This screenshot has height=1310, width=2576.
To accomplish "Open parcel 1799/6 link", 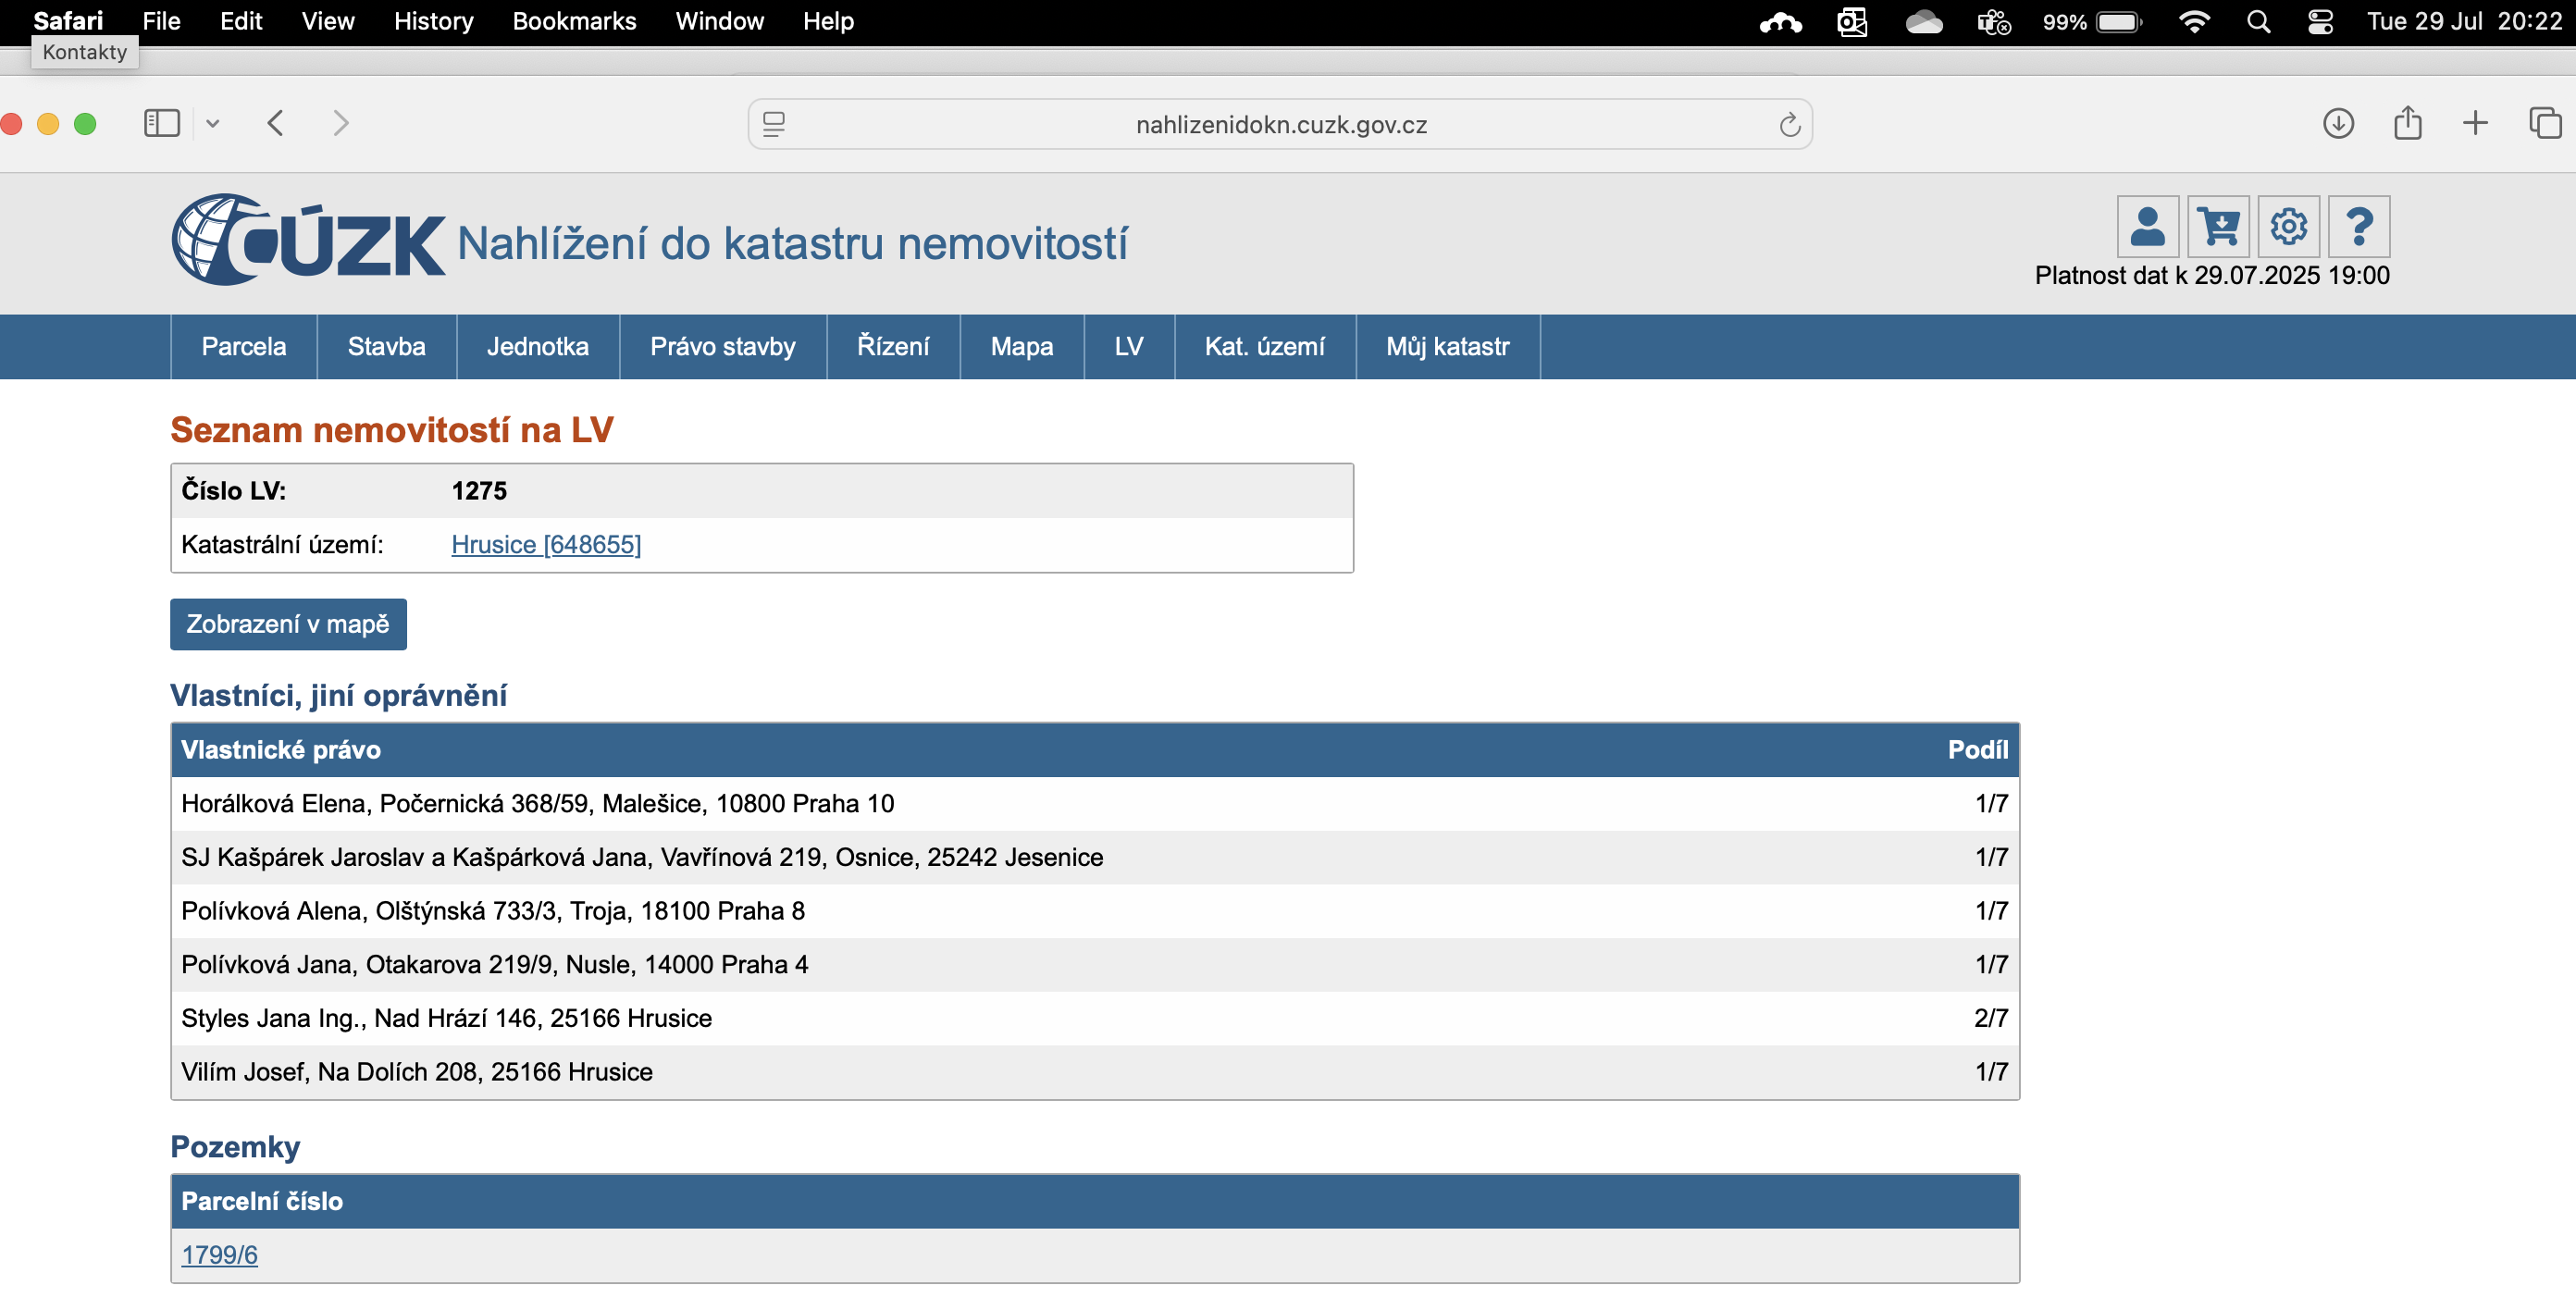I will click(219, 1255).
